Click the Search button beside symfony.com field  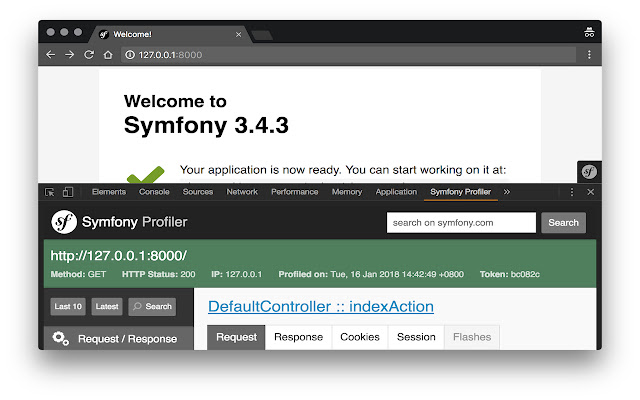563,222
